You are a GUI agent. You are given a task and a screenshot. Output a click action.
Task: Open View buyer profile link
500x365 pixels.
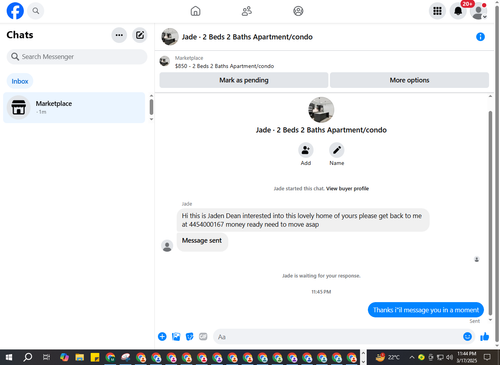347,189
